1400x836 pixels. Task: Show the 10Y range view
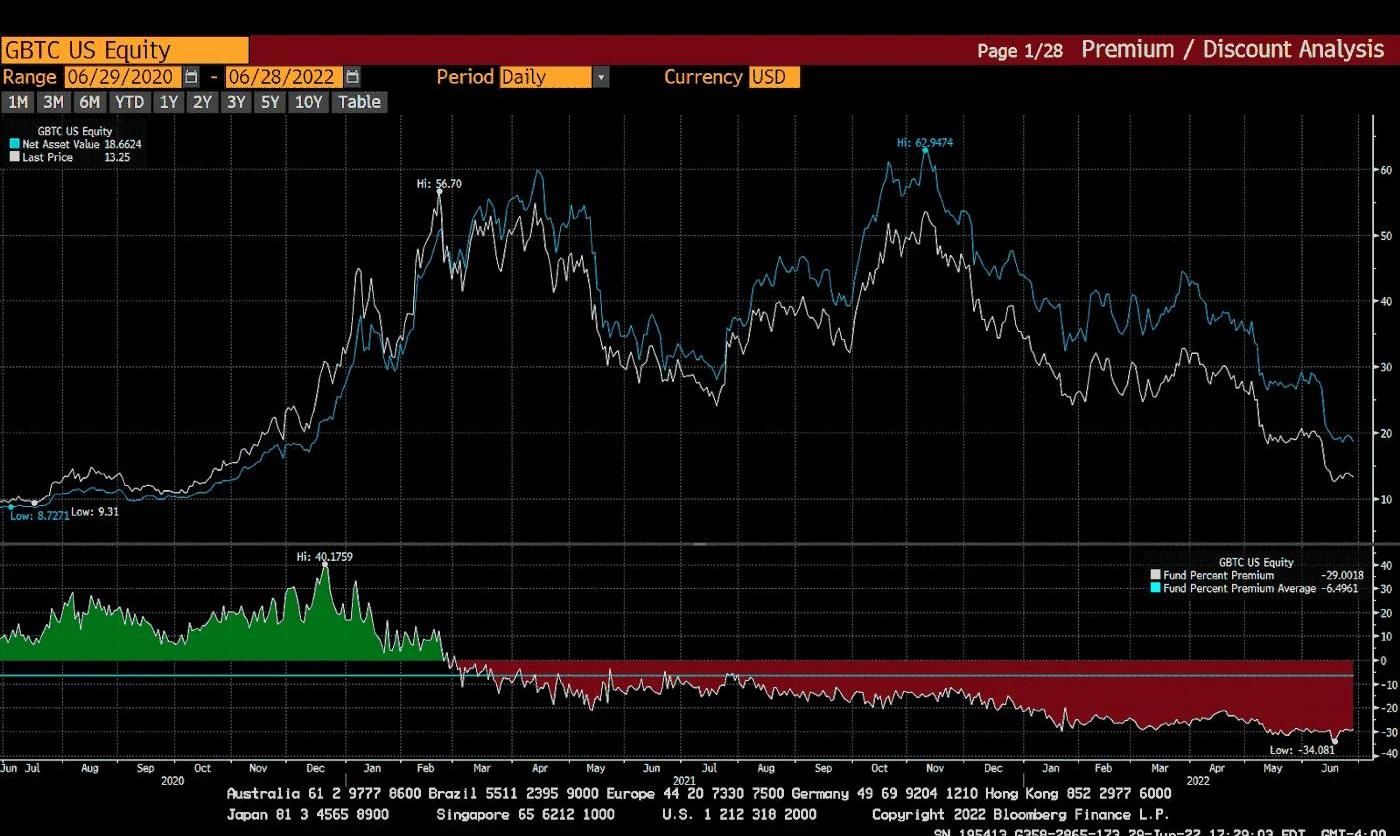coord(309,102)
